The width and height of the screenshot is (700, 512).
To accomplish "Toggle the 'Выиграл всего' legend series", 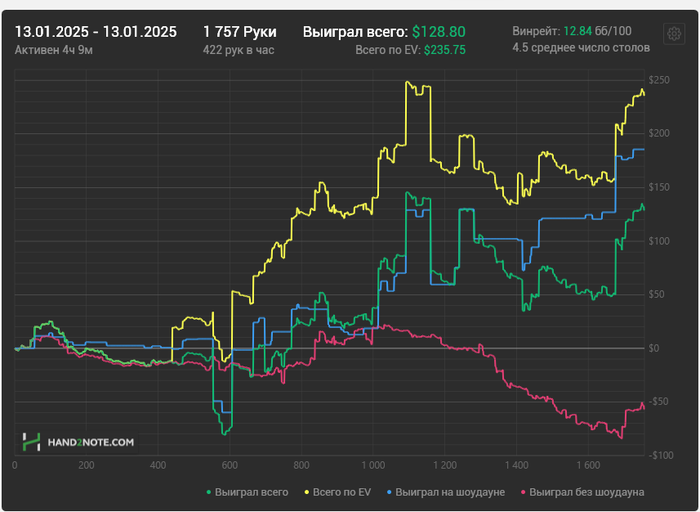I will click(x=247, y=492).
